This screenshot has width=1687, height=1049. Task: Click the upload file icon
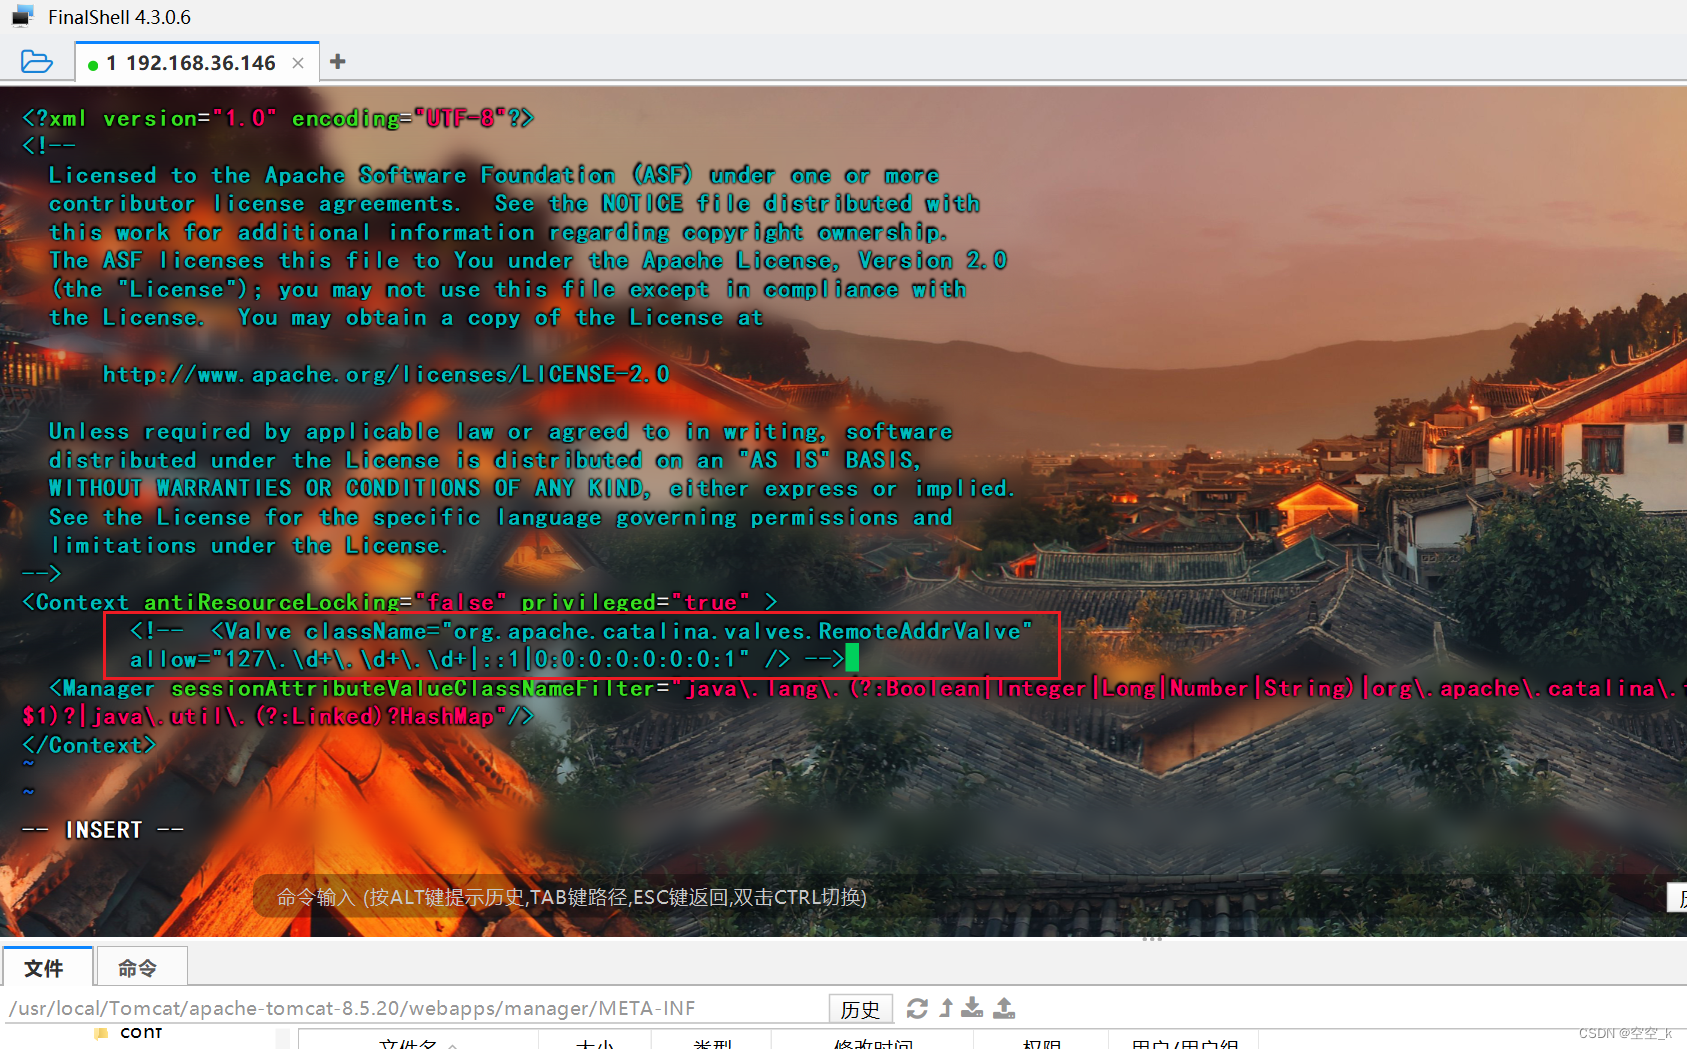click(x=1004, y=1008)
